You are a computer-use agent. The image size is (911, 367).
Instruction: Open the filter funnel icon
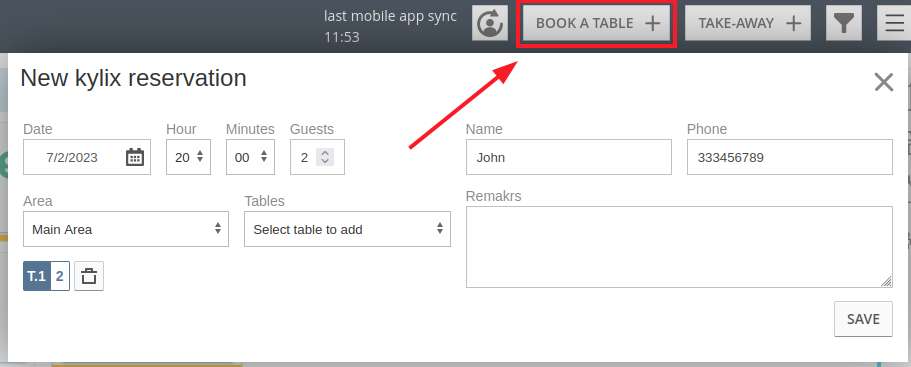click(844, 23)
